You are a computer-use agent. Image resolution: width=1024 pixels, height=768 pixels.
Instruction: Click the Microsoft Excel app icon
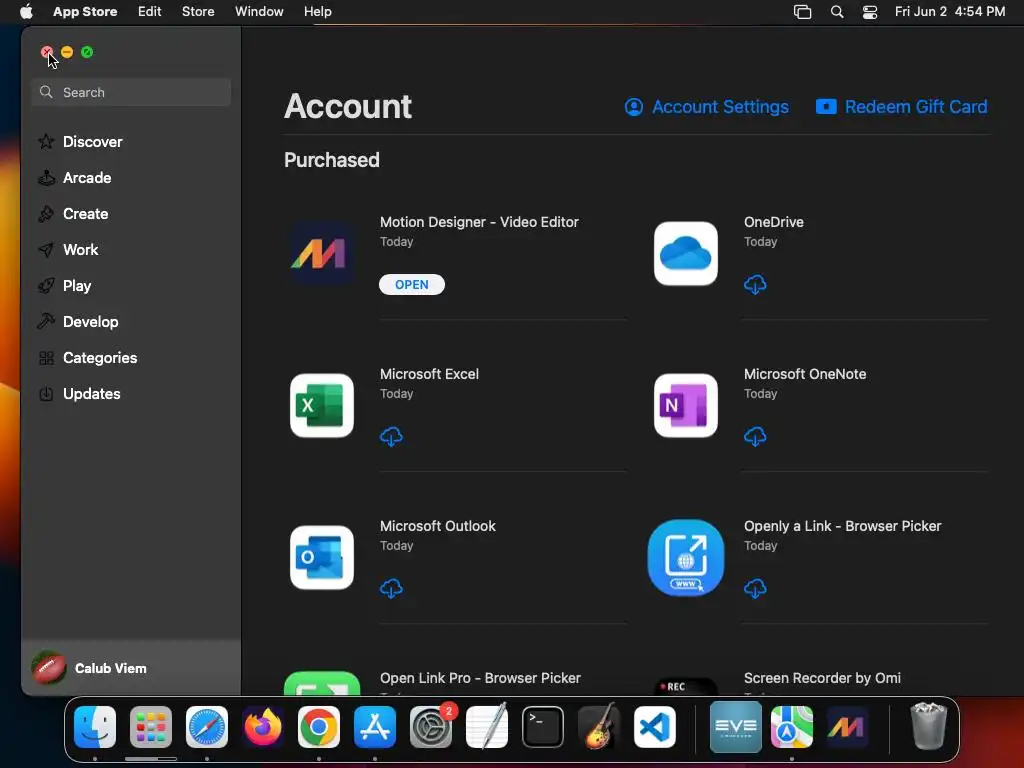click(x=322, y=406)
